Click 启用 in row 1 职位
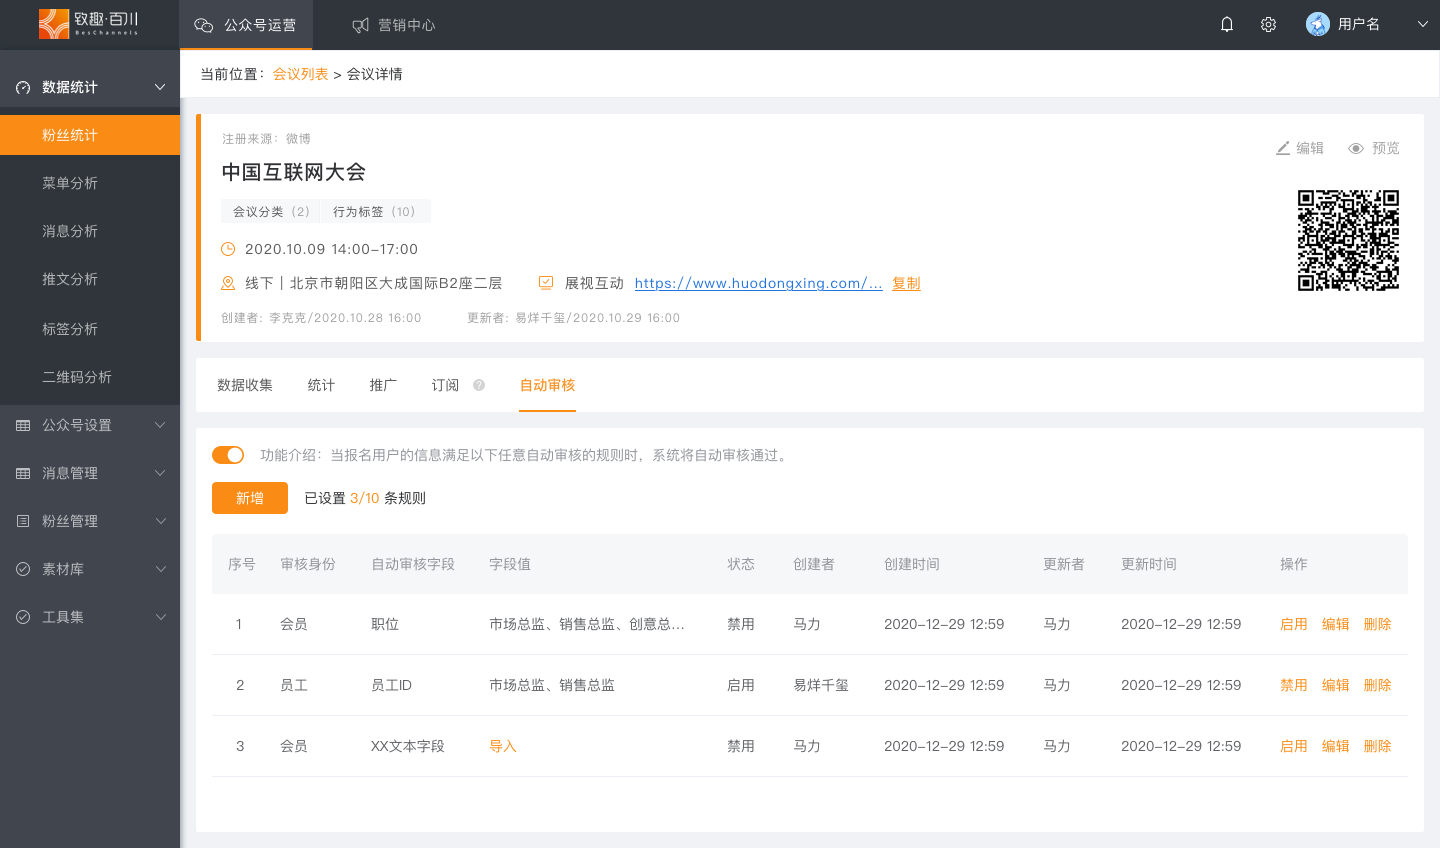Image resolution: width=1440 pixels, height=848 pixels. tap(1294, 624)
